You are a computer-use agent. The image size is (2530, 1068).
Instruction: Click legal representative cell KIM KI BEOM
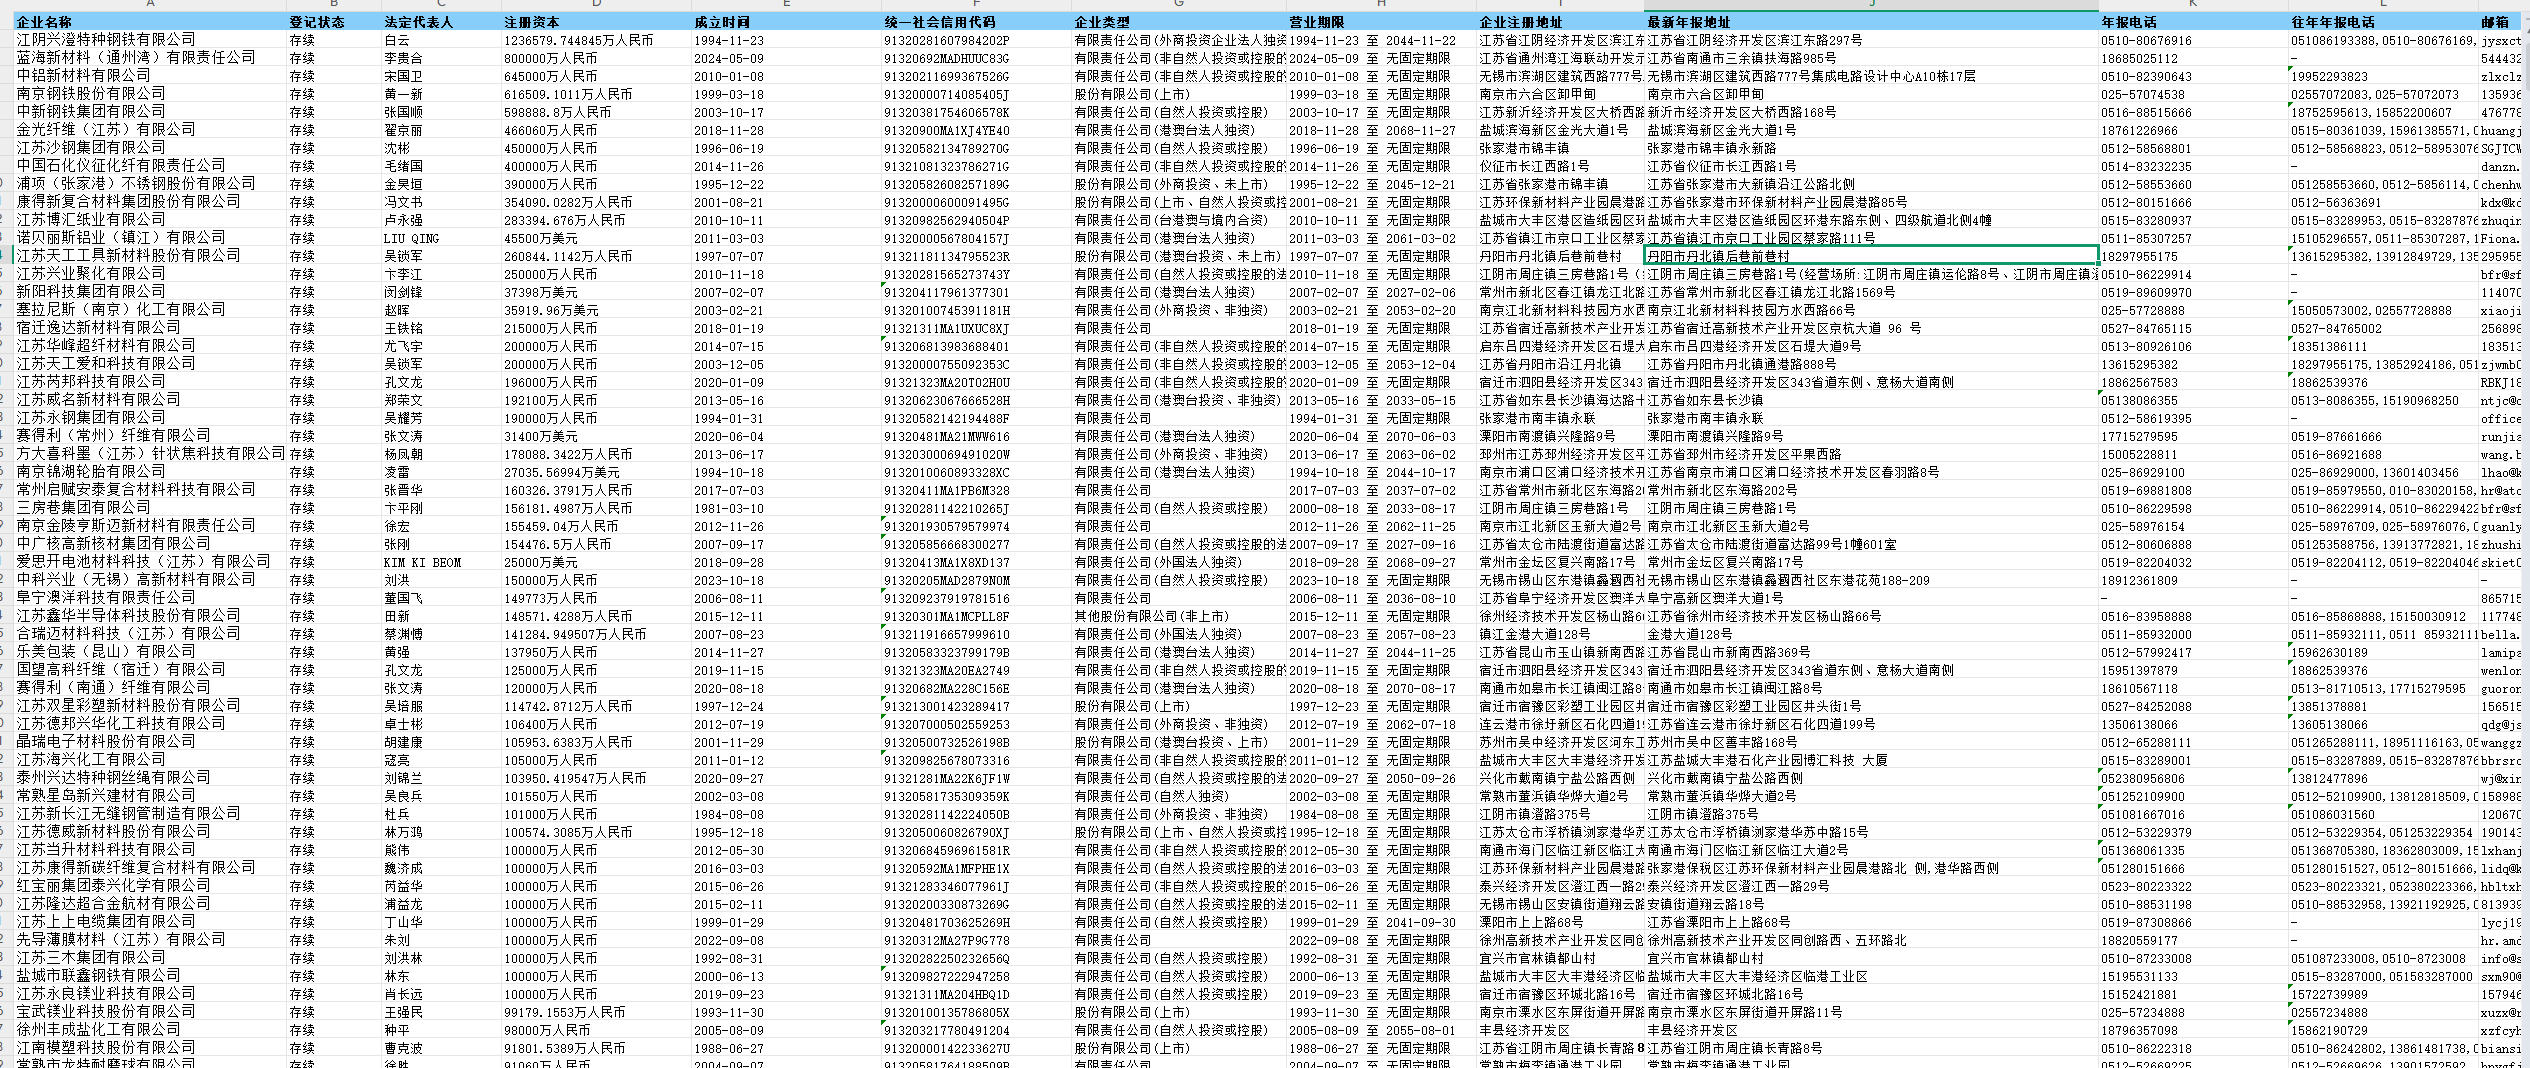[x=422, y=562]
